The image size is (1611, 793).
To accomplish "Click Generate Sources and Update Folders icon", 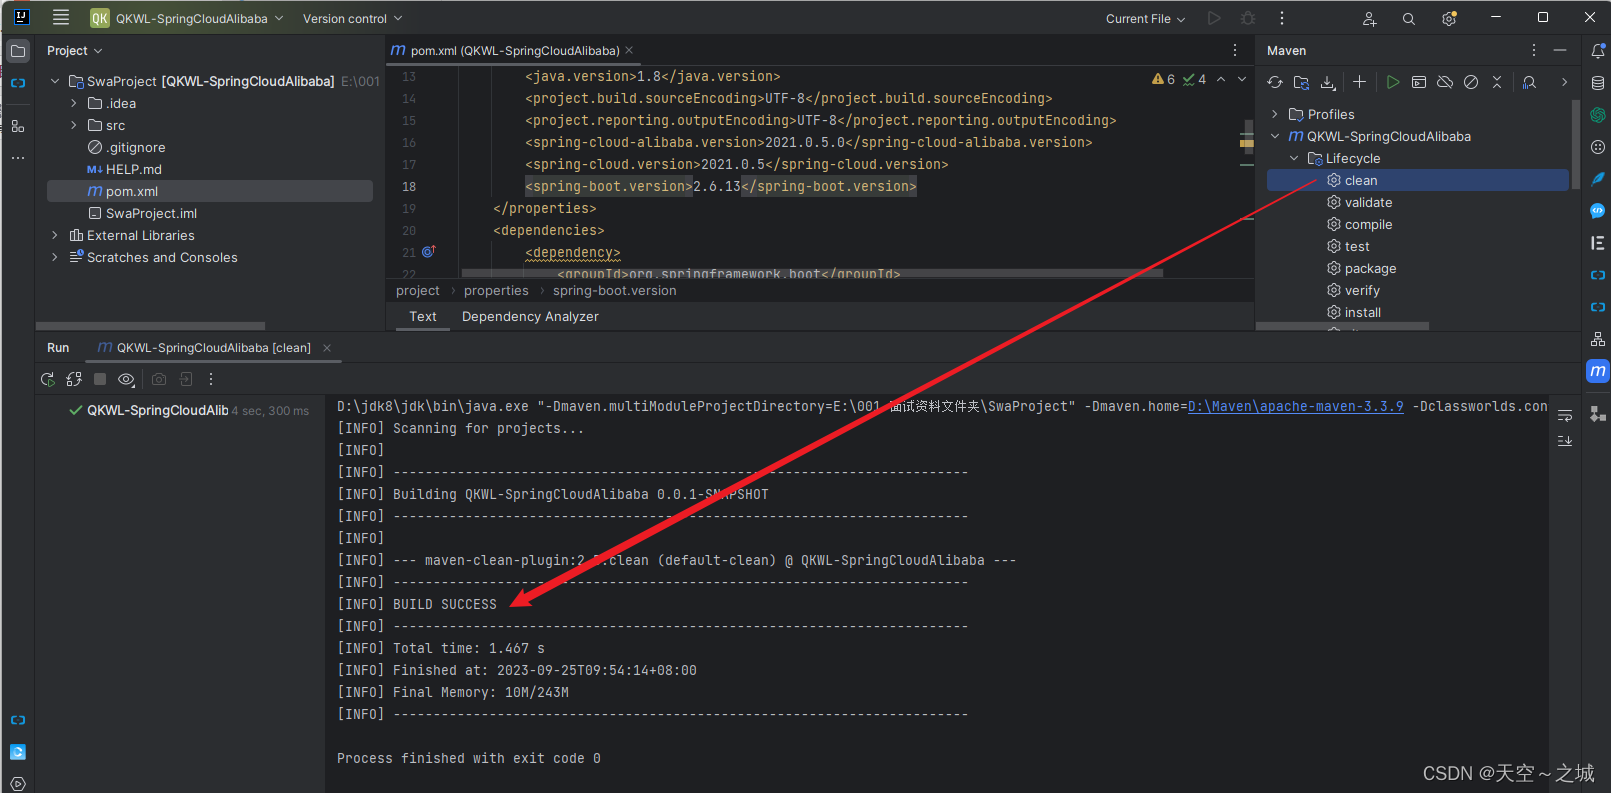I will point(1301,82).
